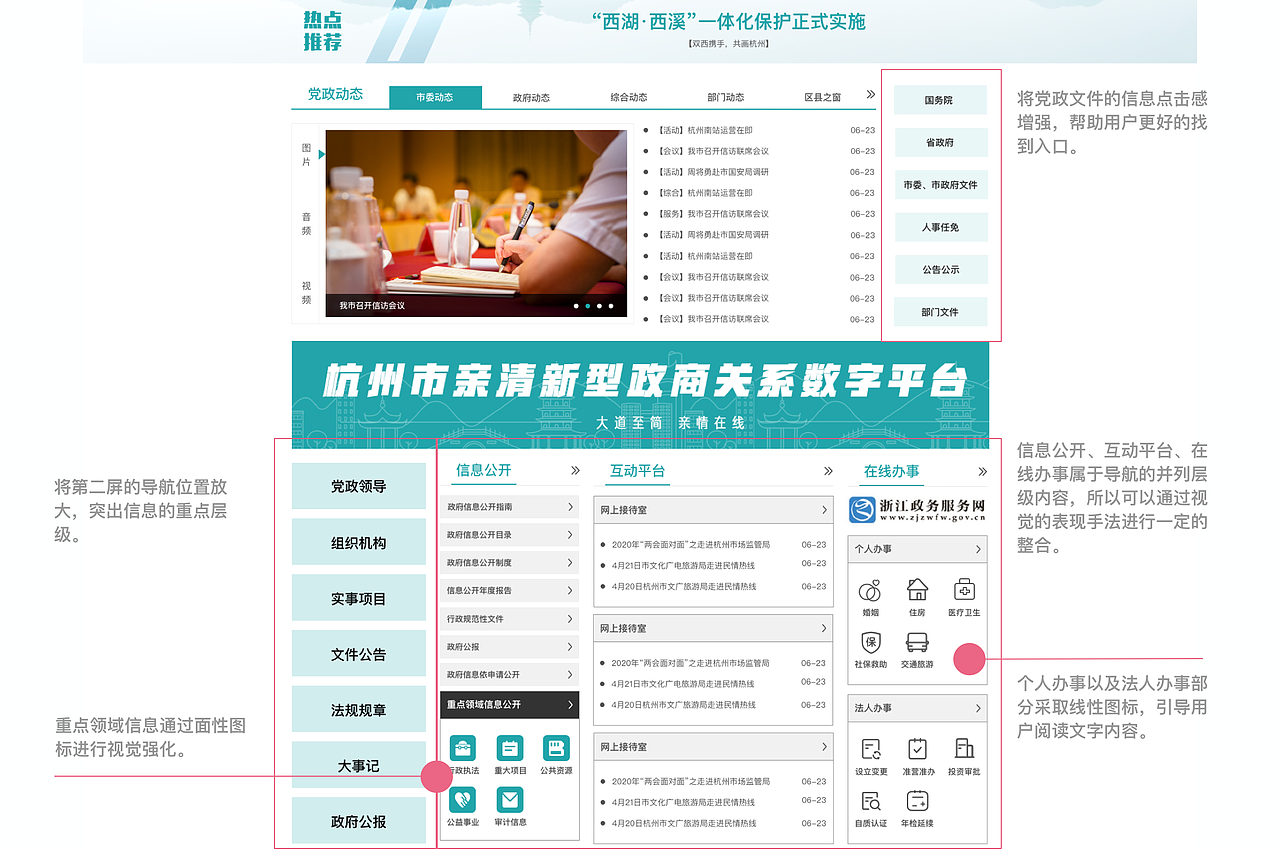Click the 公益事业 heart icon
This screenshot has width=1280, height=849.
pyautogui.click(x=462, y=800)
